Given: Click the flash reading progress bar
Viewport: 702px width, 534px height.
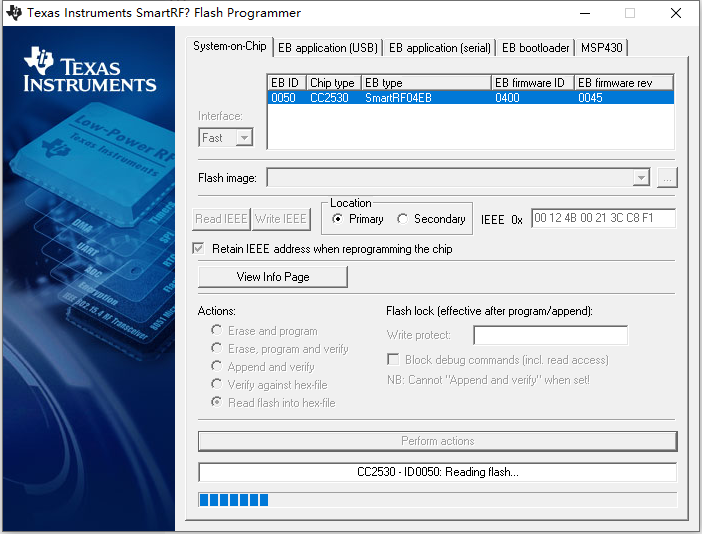Looking at the screenshot, I should click(437, 500).
